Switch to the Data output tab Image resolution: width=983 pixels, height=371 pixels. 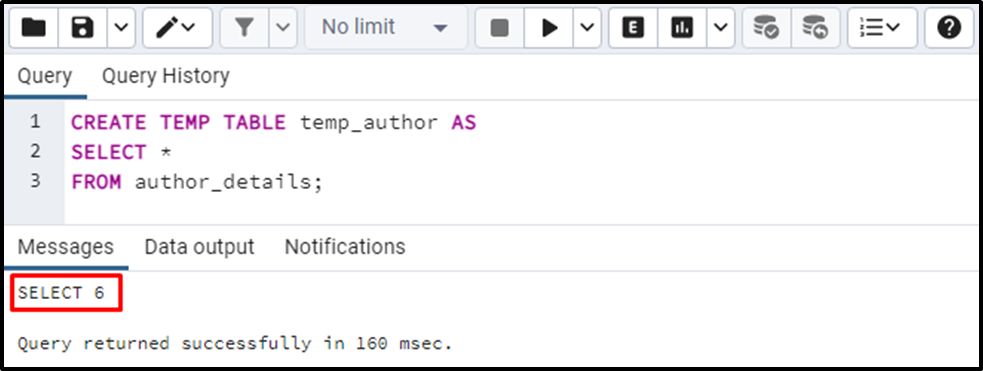(x=199, y=247)
